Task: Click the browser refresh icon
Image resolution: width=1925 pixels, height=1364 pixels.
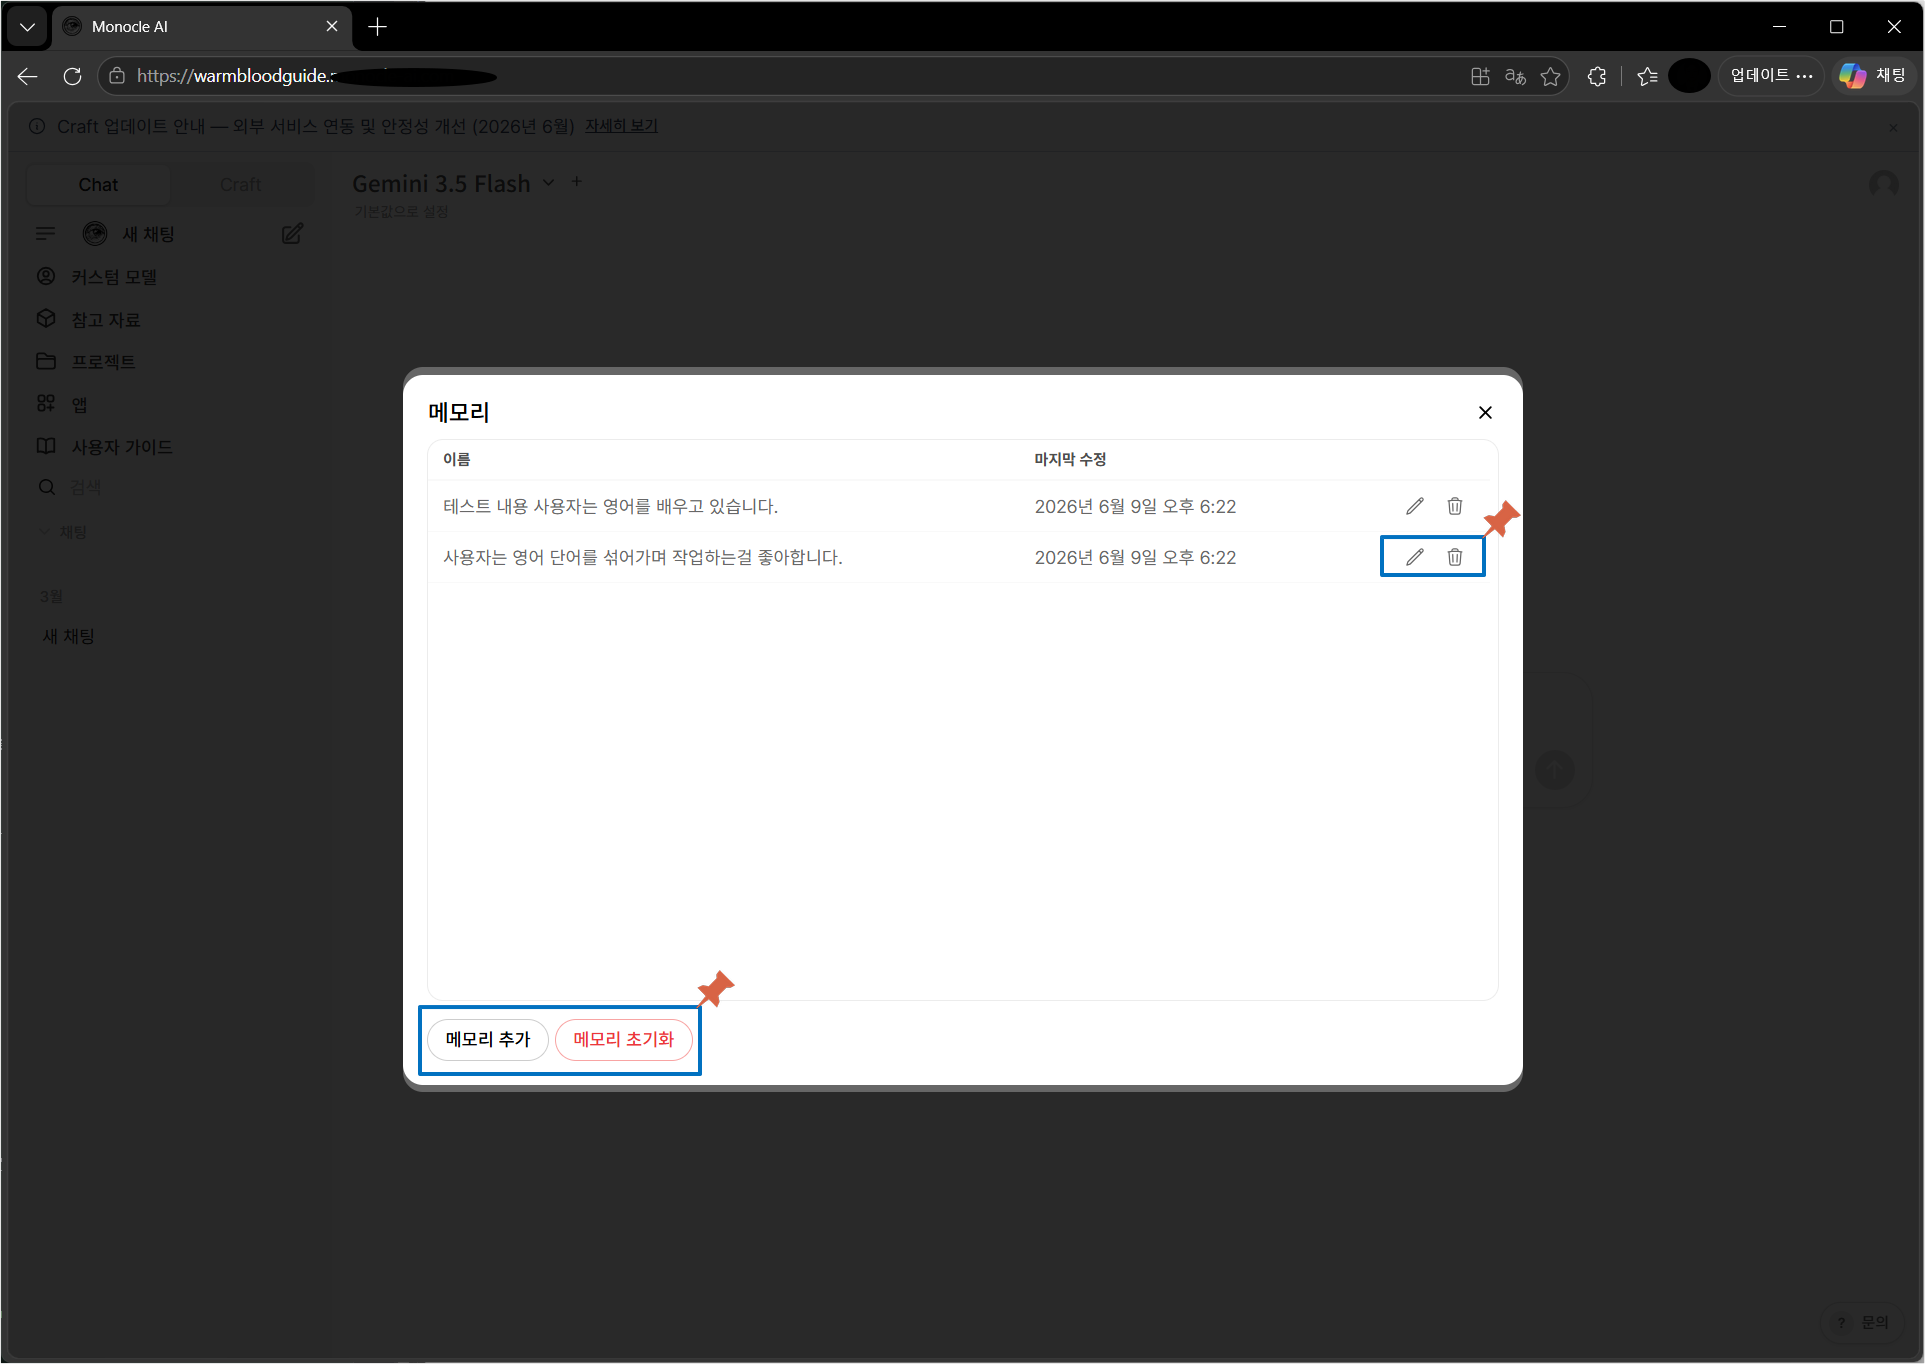Action: pos(72,76)
